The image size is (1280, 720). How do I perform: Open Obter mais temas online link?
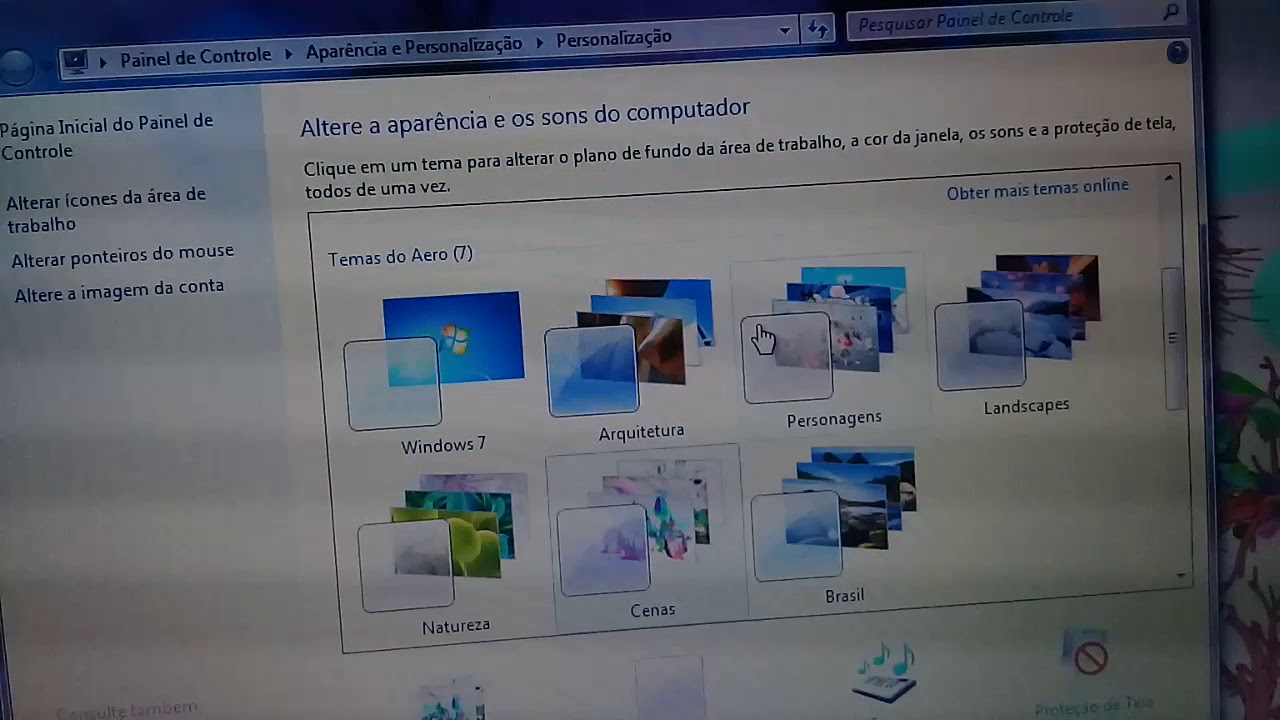1037,188
